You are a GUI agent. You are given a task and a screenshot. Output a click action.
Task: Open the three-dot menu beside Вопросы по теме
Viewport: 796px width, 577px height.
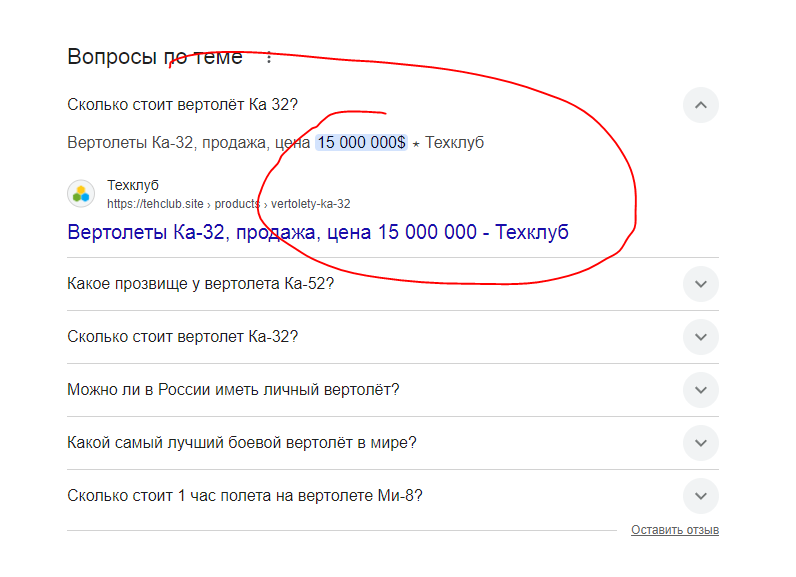click(268, 58)
